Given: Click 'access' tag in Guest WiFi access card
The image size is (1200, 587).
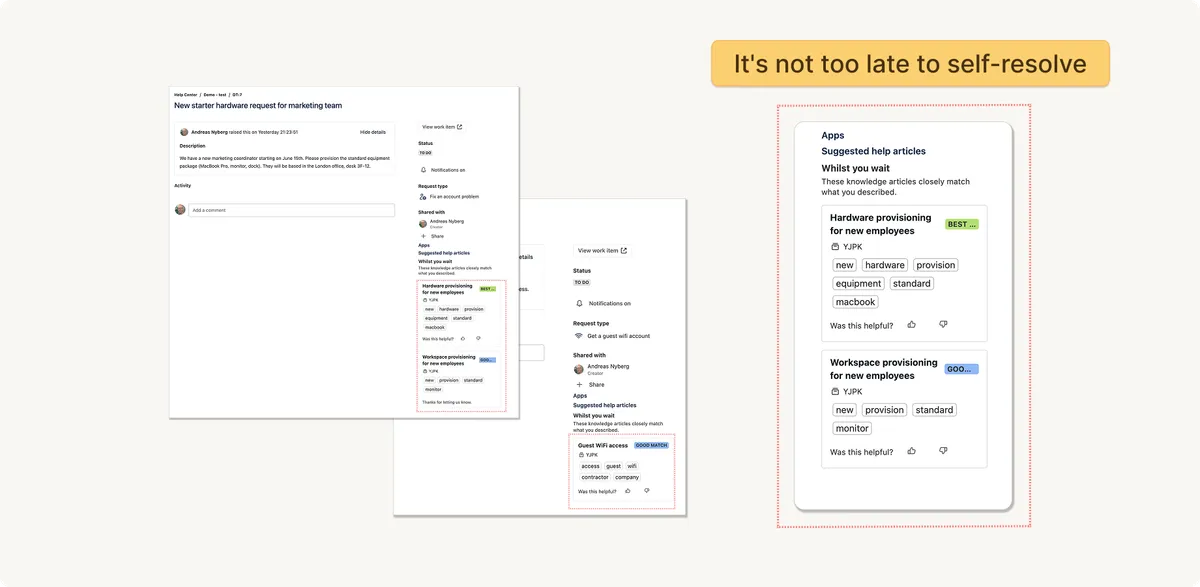Looking at the screenshot, I should [x=591, y=466].
